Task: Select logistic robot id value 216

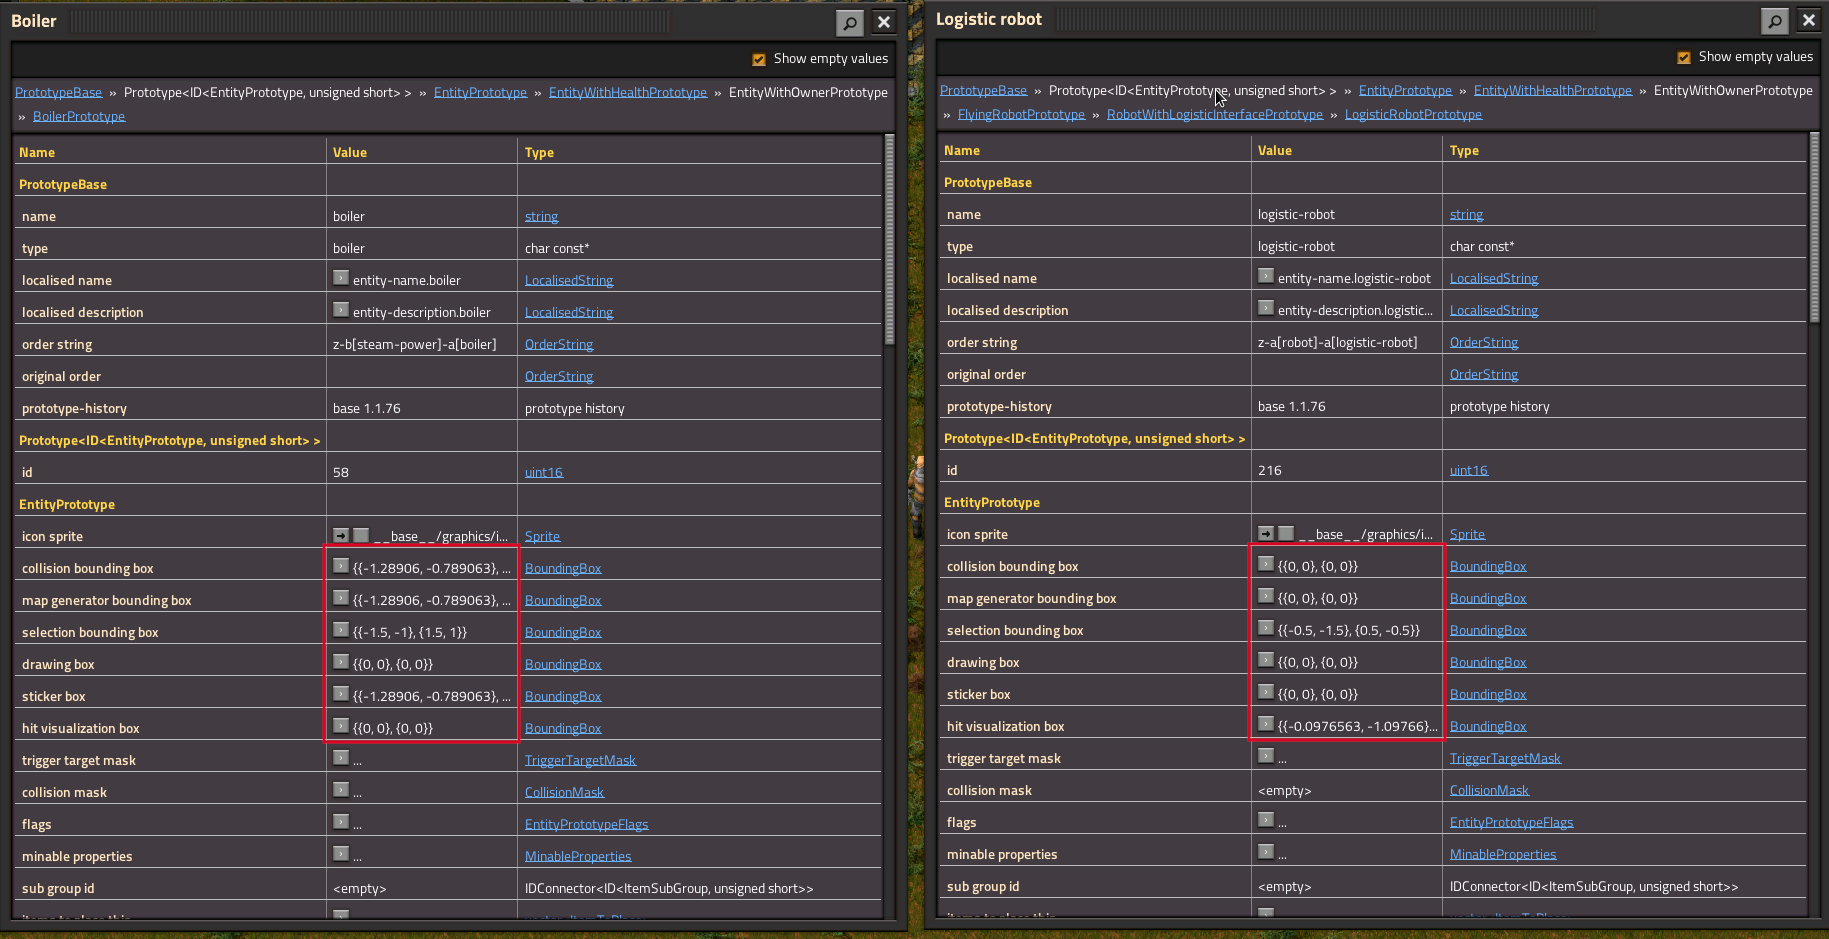Action: [1269, 470]
